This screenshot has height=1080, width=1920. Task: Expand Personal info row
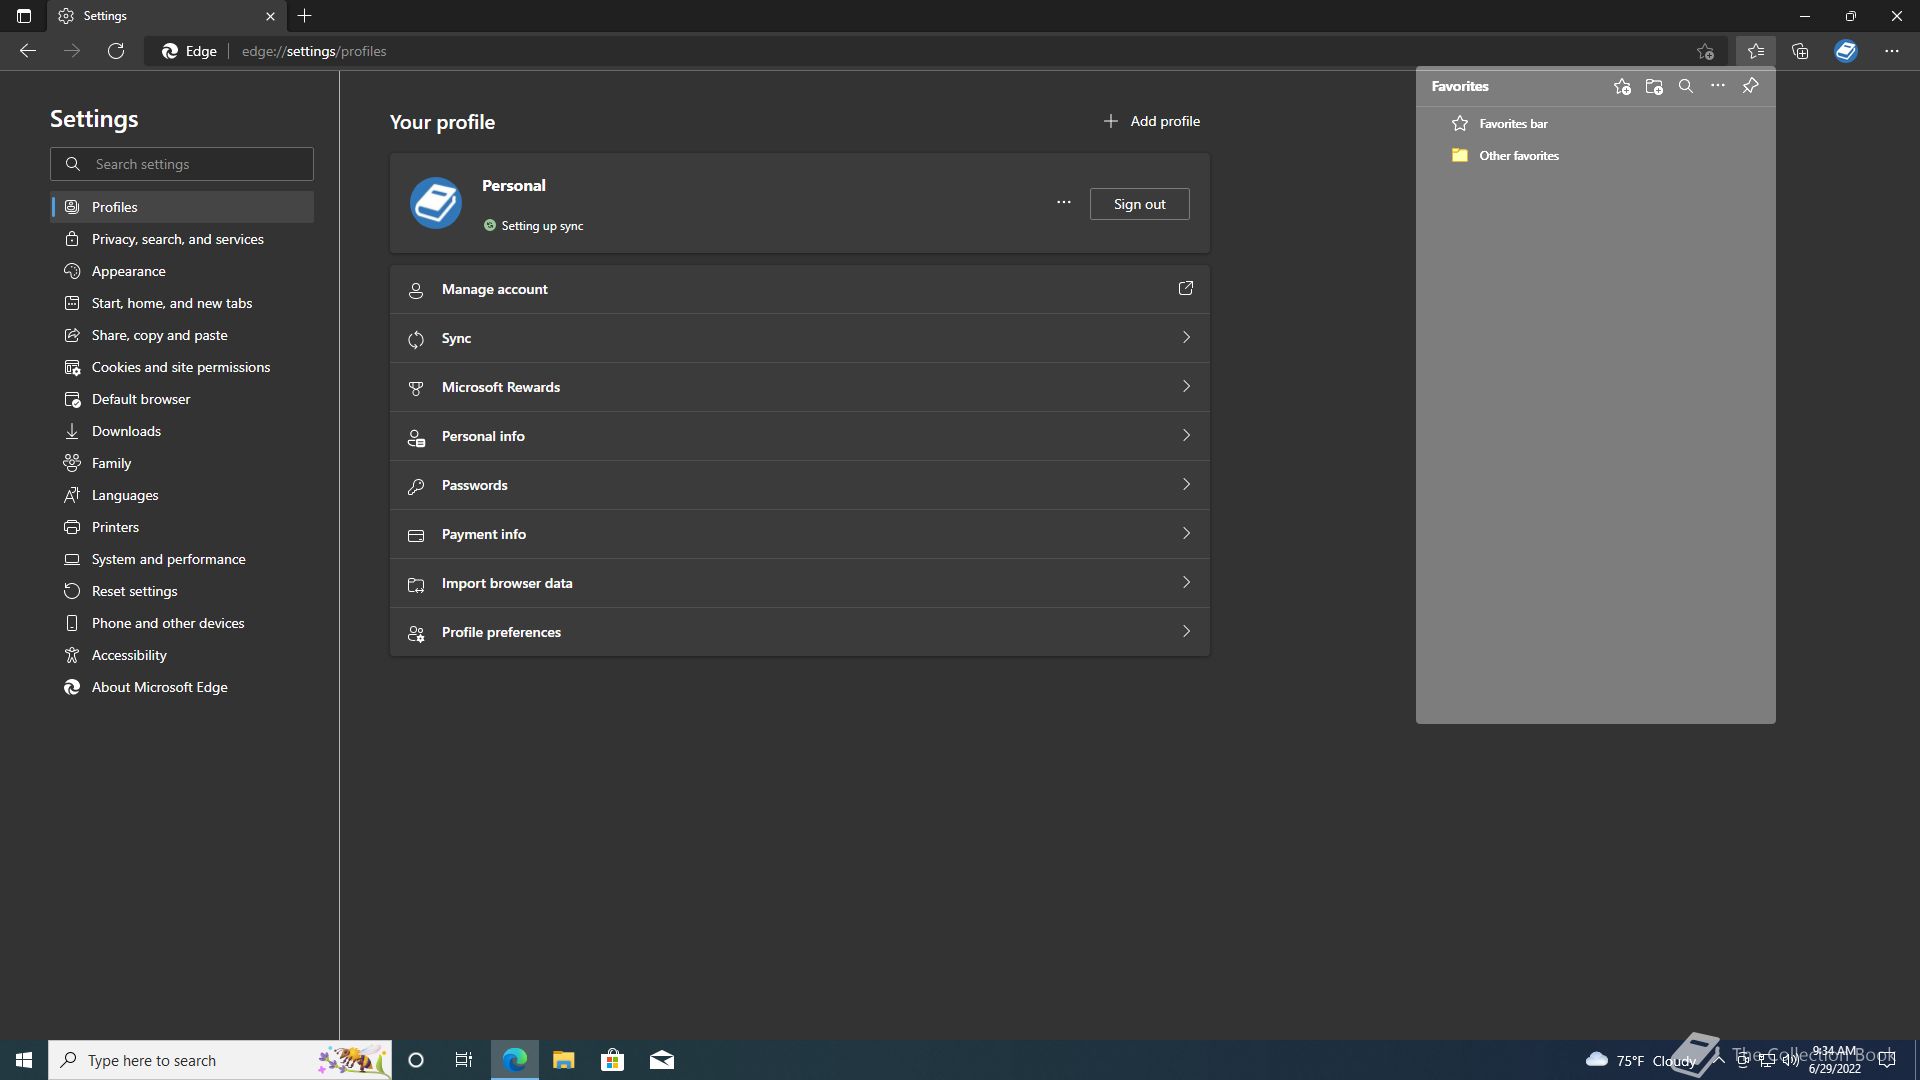800,436
